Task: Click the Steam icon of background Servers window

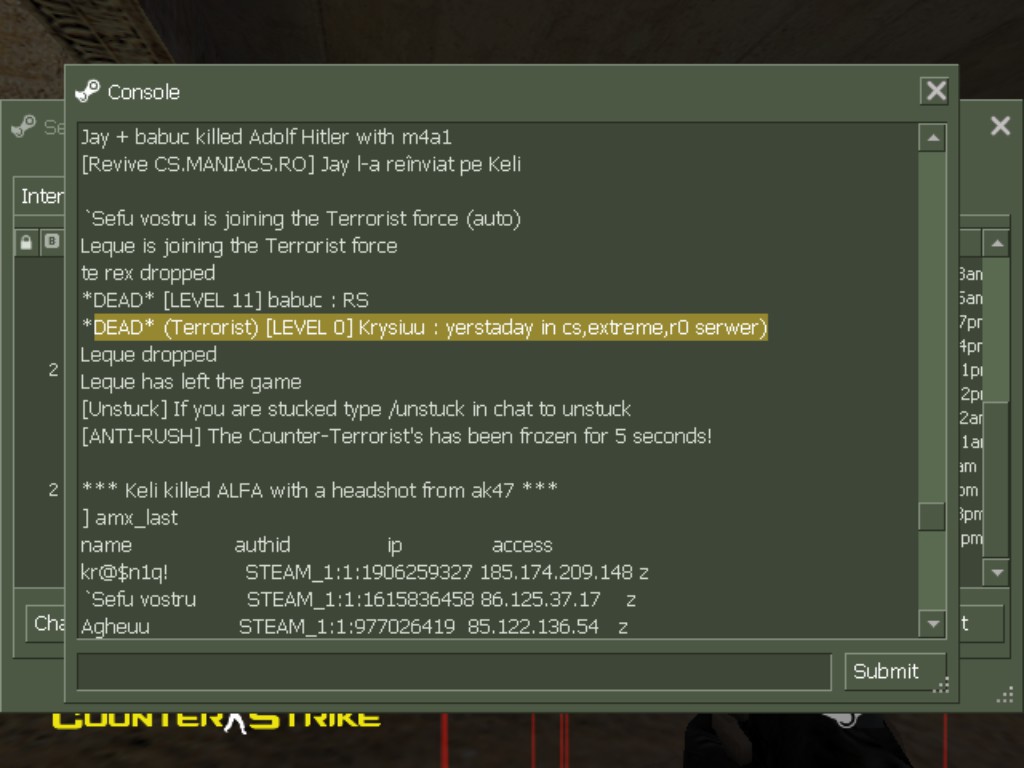Action: pos(24,126)
